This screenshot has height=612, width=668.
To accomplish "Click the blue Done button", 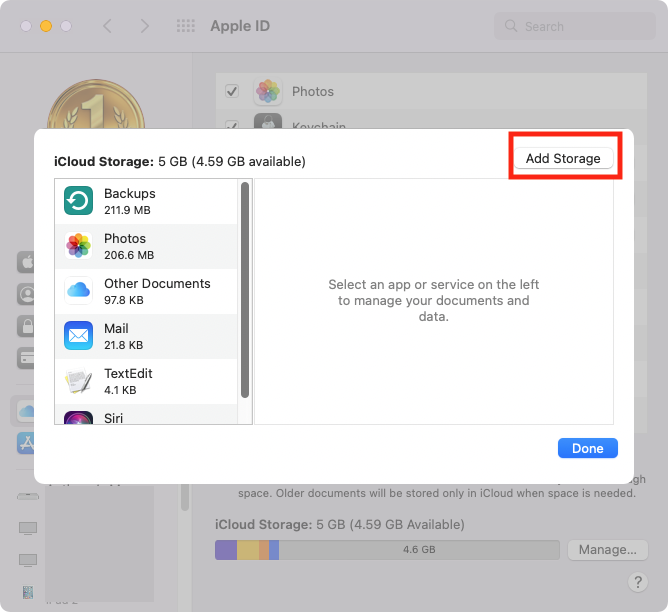I will pos(587,448).
